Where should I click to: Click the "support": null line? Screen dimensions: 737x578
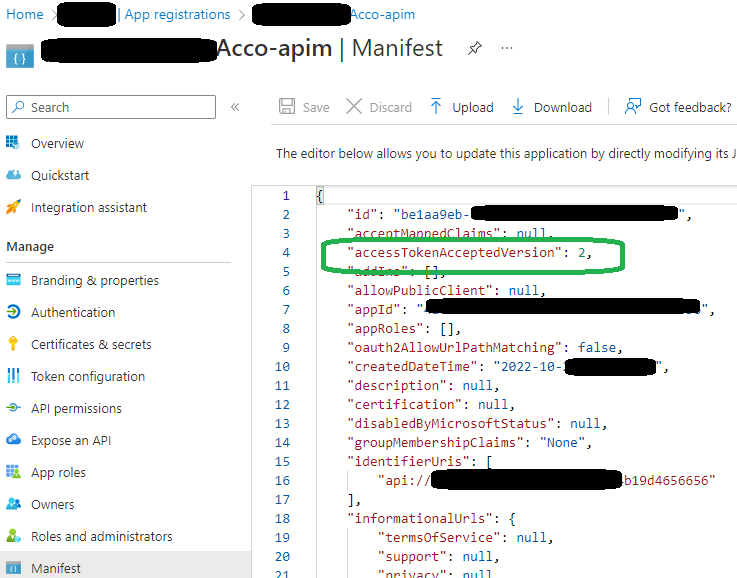(439, 556)
